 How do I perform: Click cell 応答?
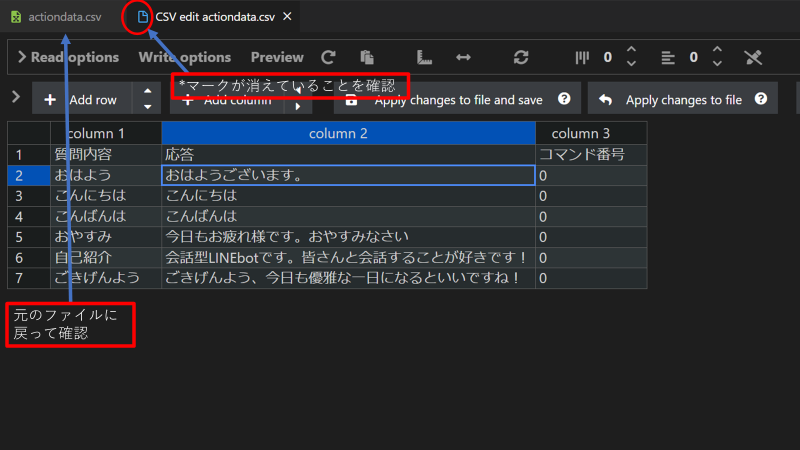pos(348,155)
